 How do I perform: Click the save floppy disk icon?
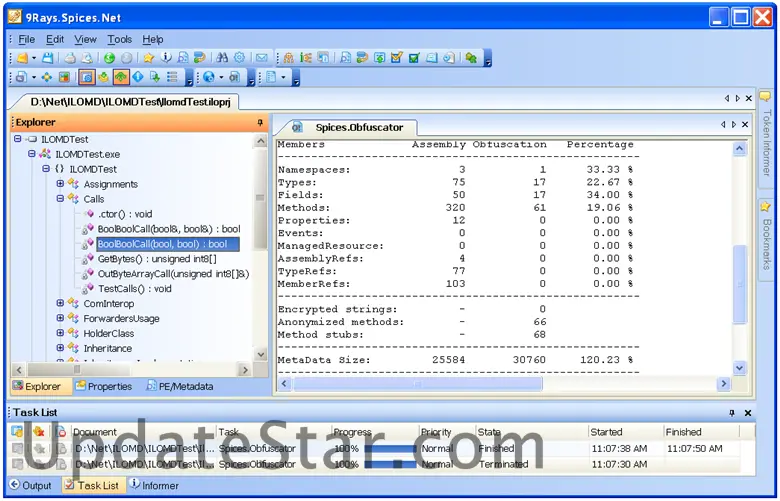click(x=48, y=58)
